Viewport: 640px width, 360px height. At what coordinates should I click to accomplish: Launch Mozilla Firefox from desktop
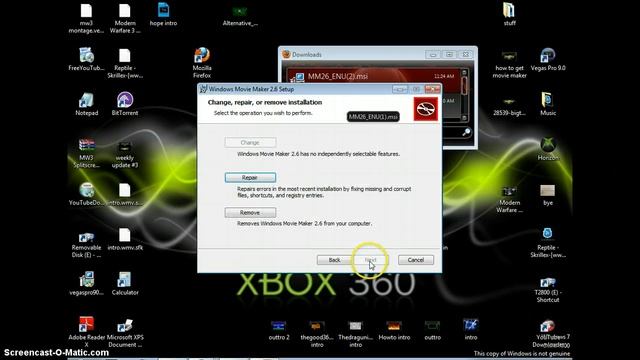[202, 55]
